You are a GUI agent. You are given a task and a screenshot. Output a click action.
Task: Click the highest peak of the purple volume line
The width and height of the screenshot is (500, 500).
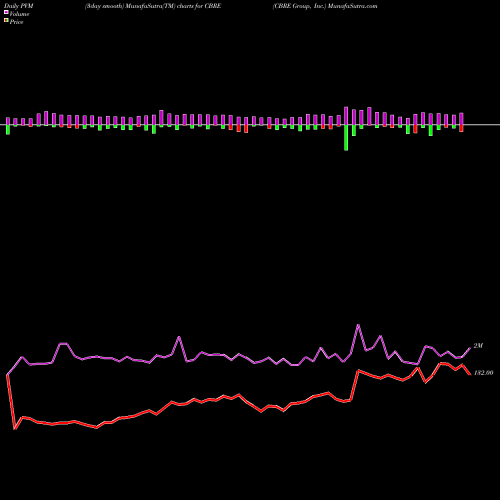point(358,325)
